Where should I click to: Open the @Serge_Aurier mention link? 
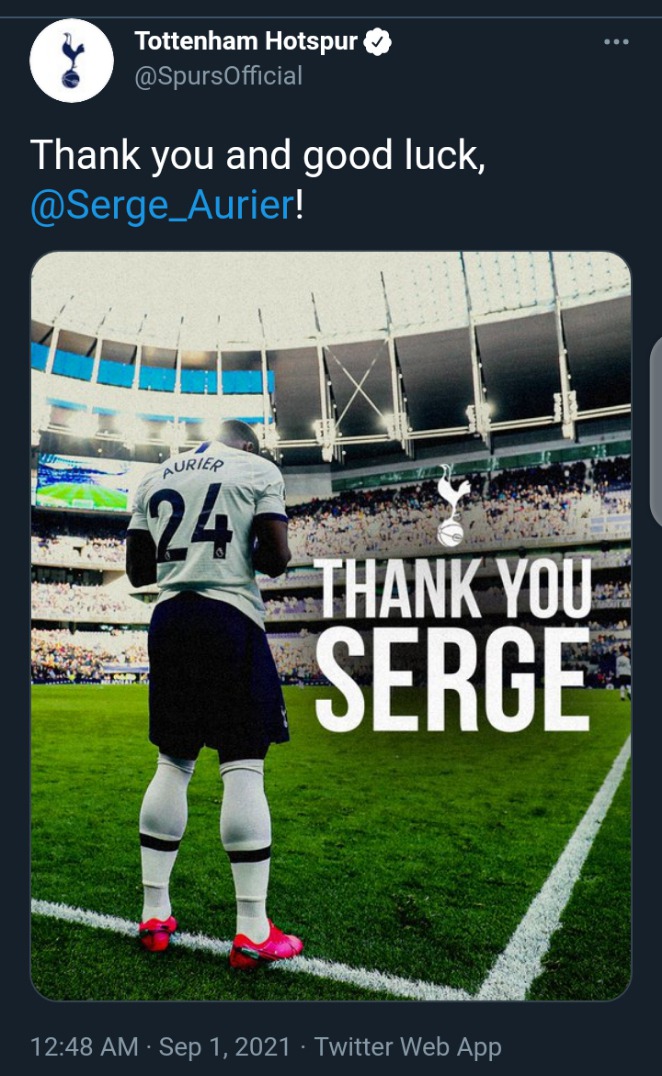click(163, 204)
